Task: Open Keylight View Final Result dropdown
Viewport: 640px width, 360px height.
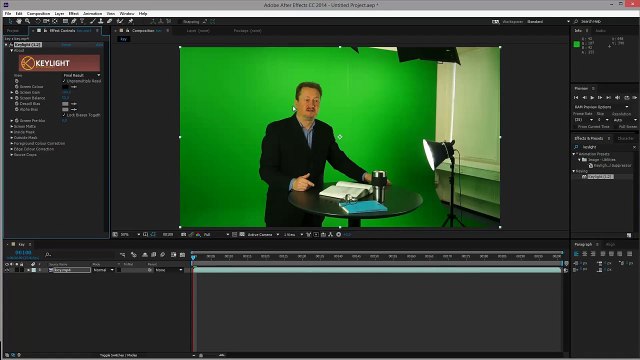Action: pos(82,75)
